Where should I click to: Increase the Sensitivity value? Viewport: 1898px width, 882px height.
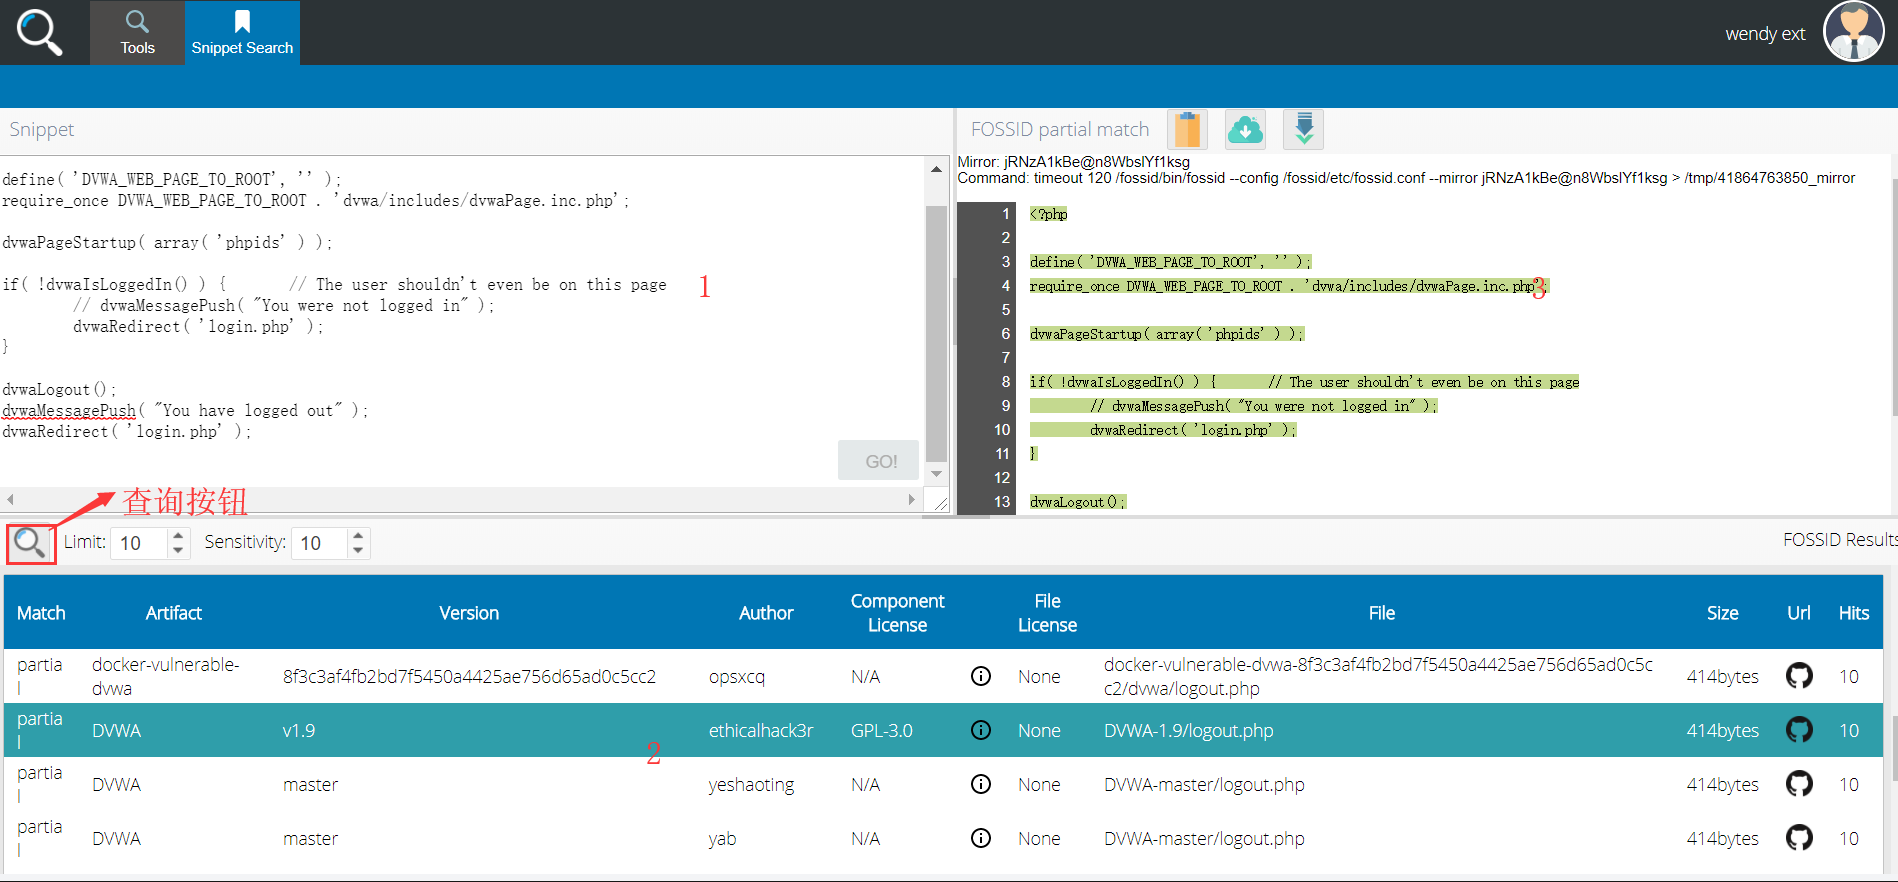tap(358, 536)
